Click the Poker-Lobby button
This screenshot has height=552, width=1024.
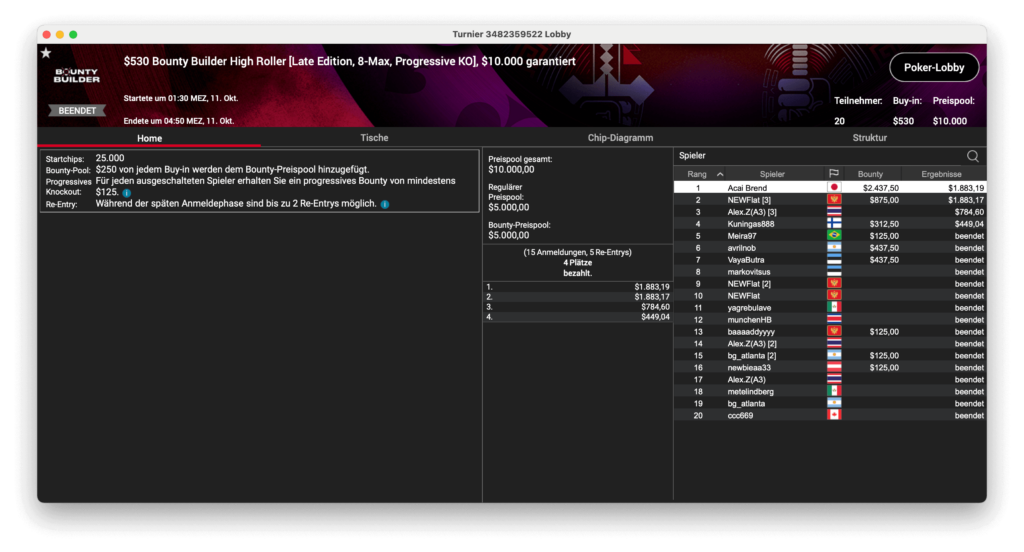tap(934, 67)
